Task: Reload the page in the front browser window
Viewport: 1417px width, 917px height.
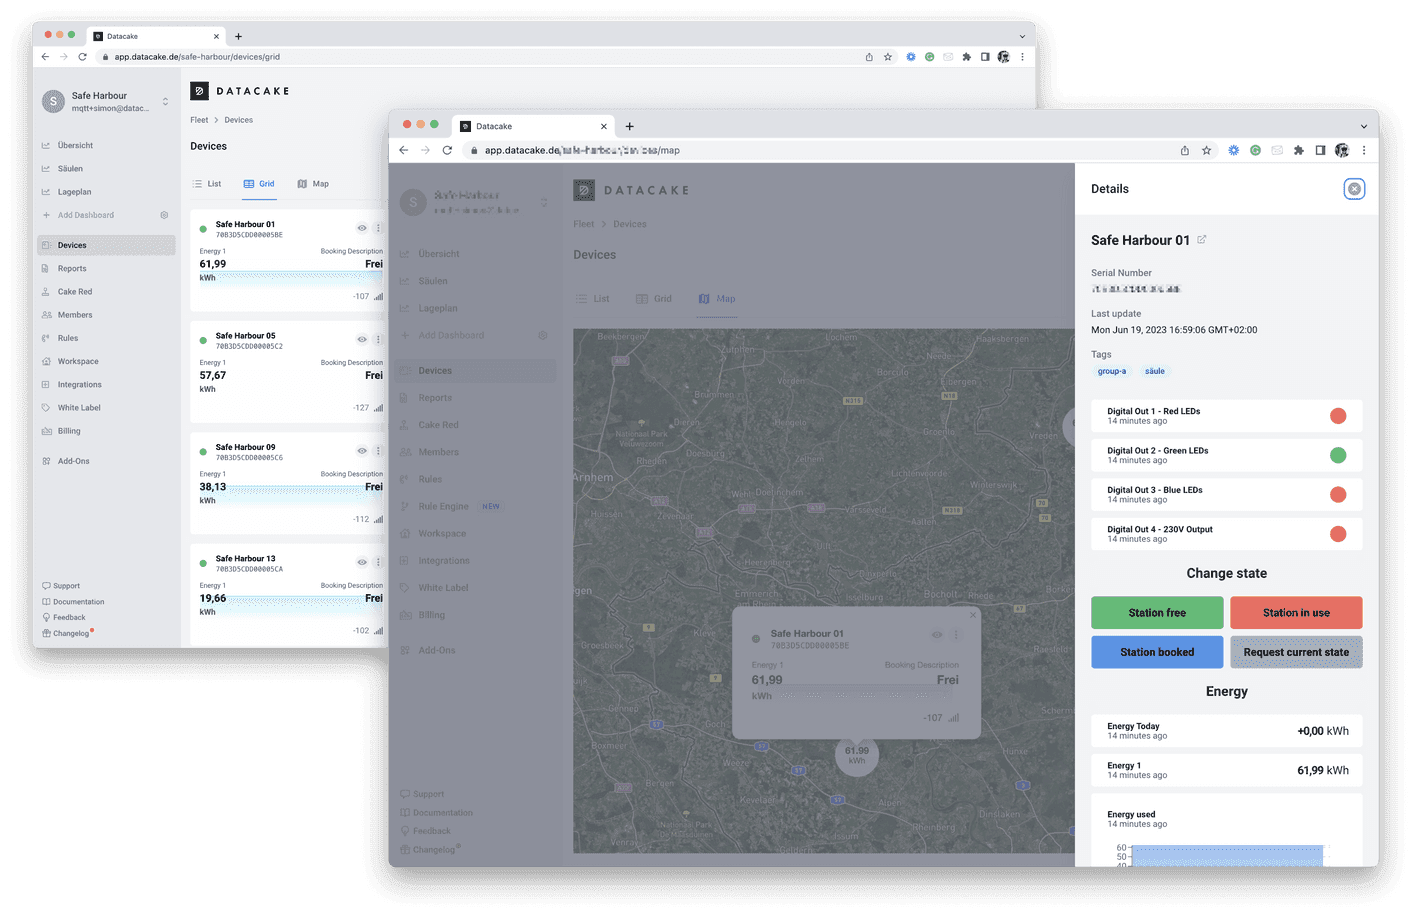Action: (447, 151)
